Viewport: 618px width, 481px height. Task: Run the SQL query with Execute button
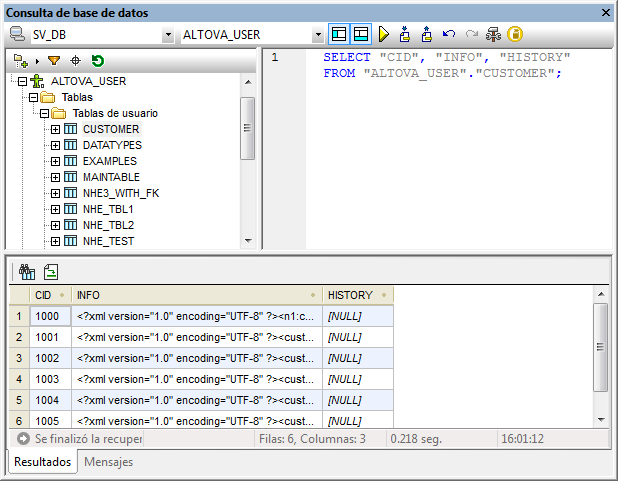pos(384,34)
